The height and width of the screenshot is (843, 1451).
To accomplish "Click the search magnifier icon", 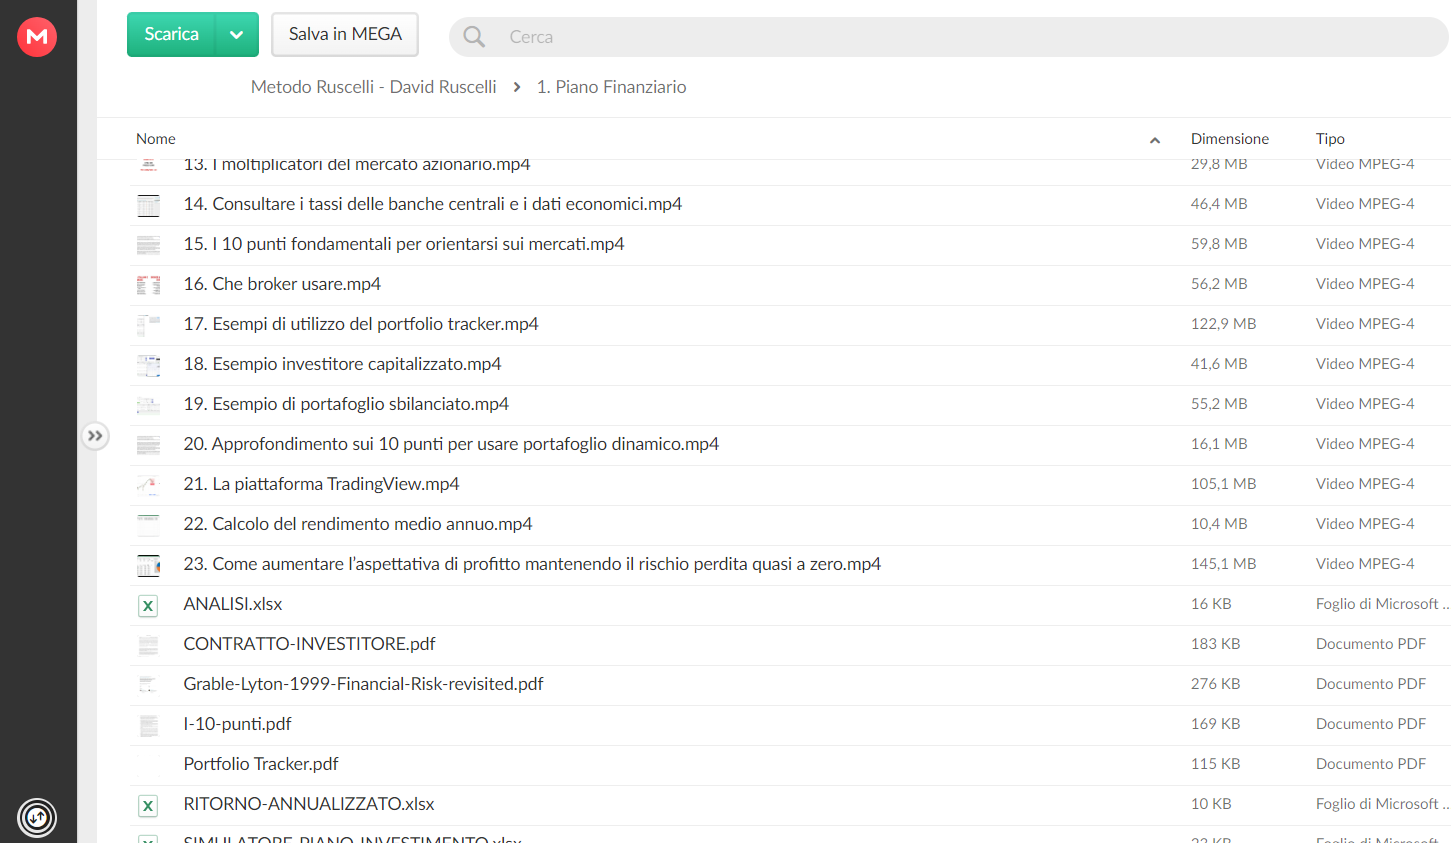I will pos(474,37).
